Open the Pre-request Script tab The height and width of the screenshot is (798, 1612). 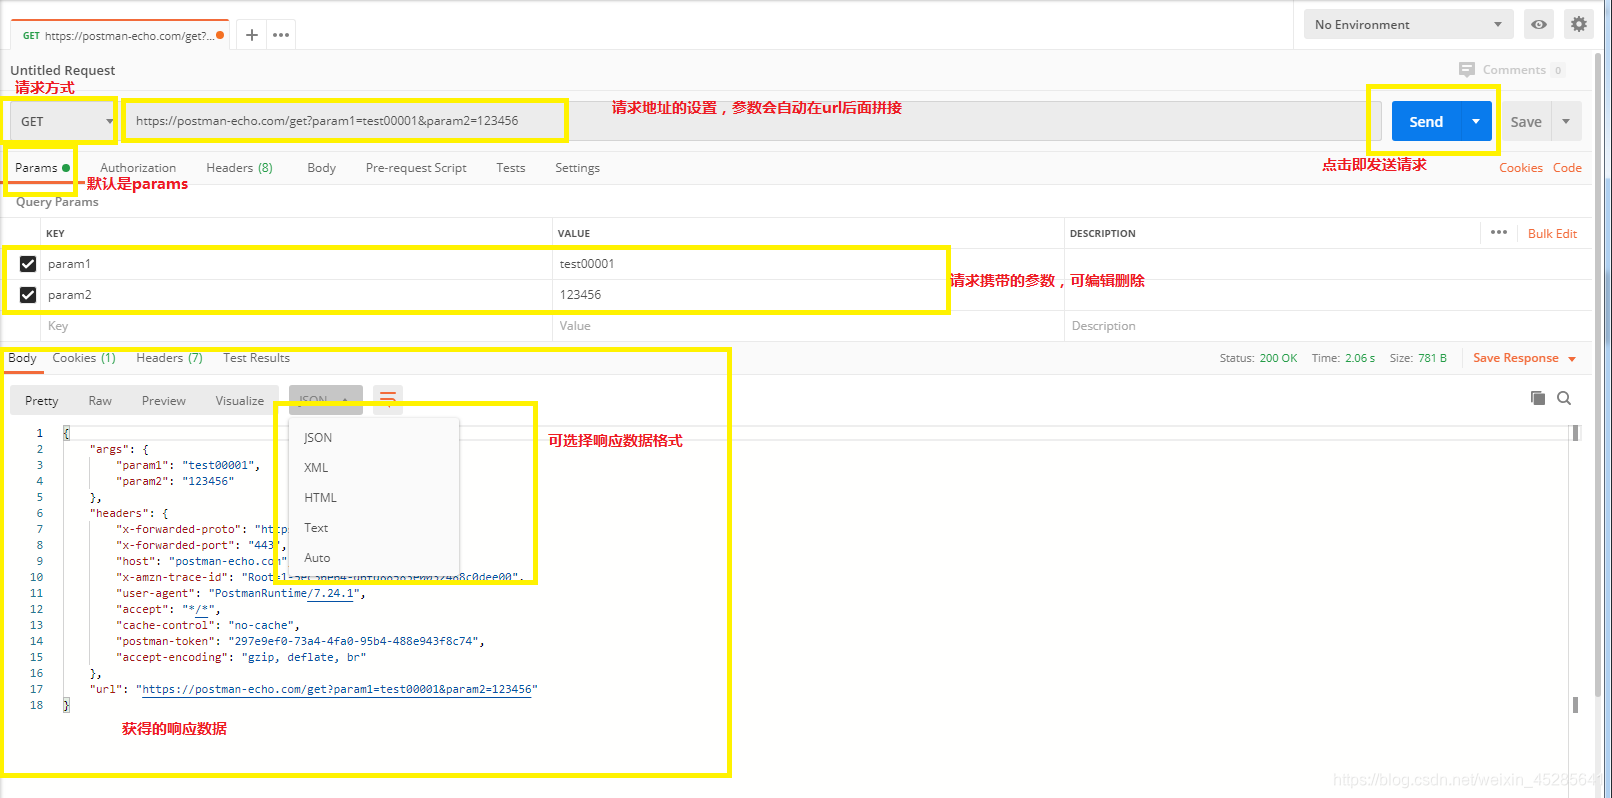(416, 168)
